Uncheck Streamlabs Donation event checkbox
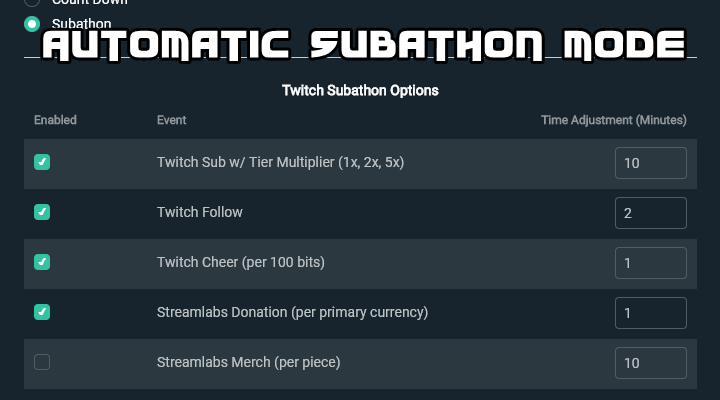Viewport: 720px width, 400px height. point(42,312)
